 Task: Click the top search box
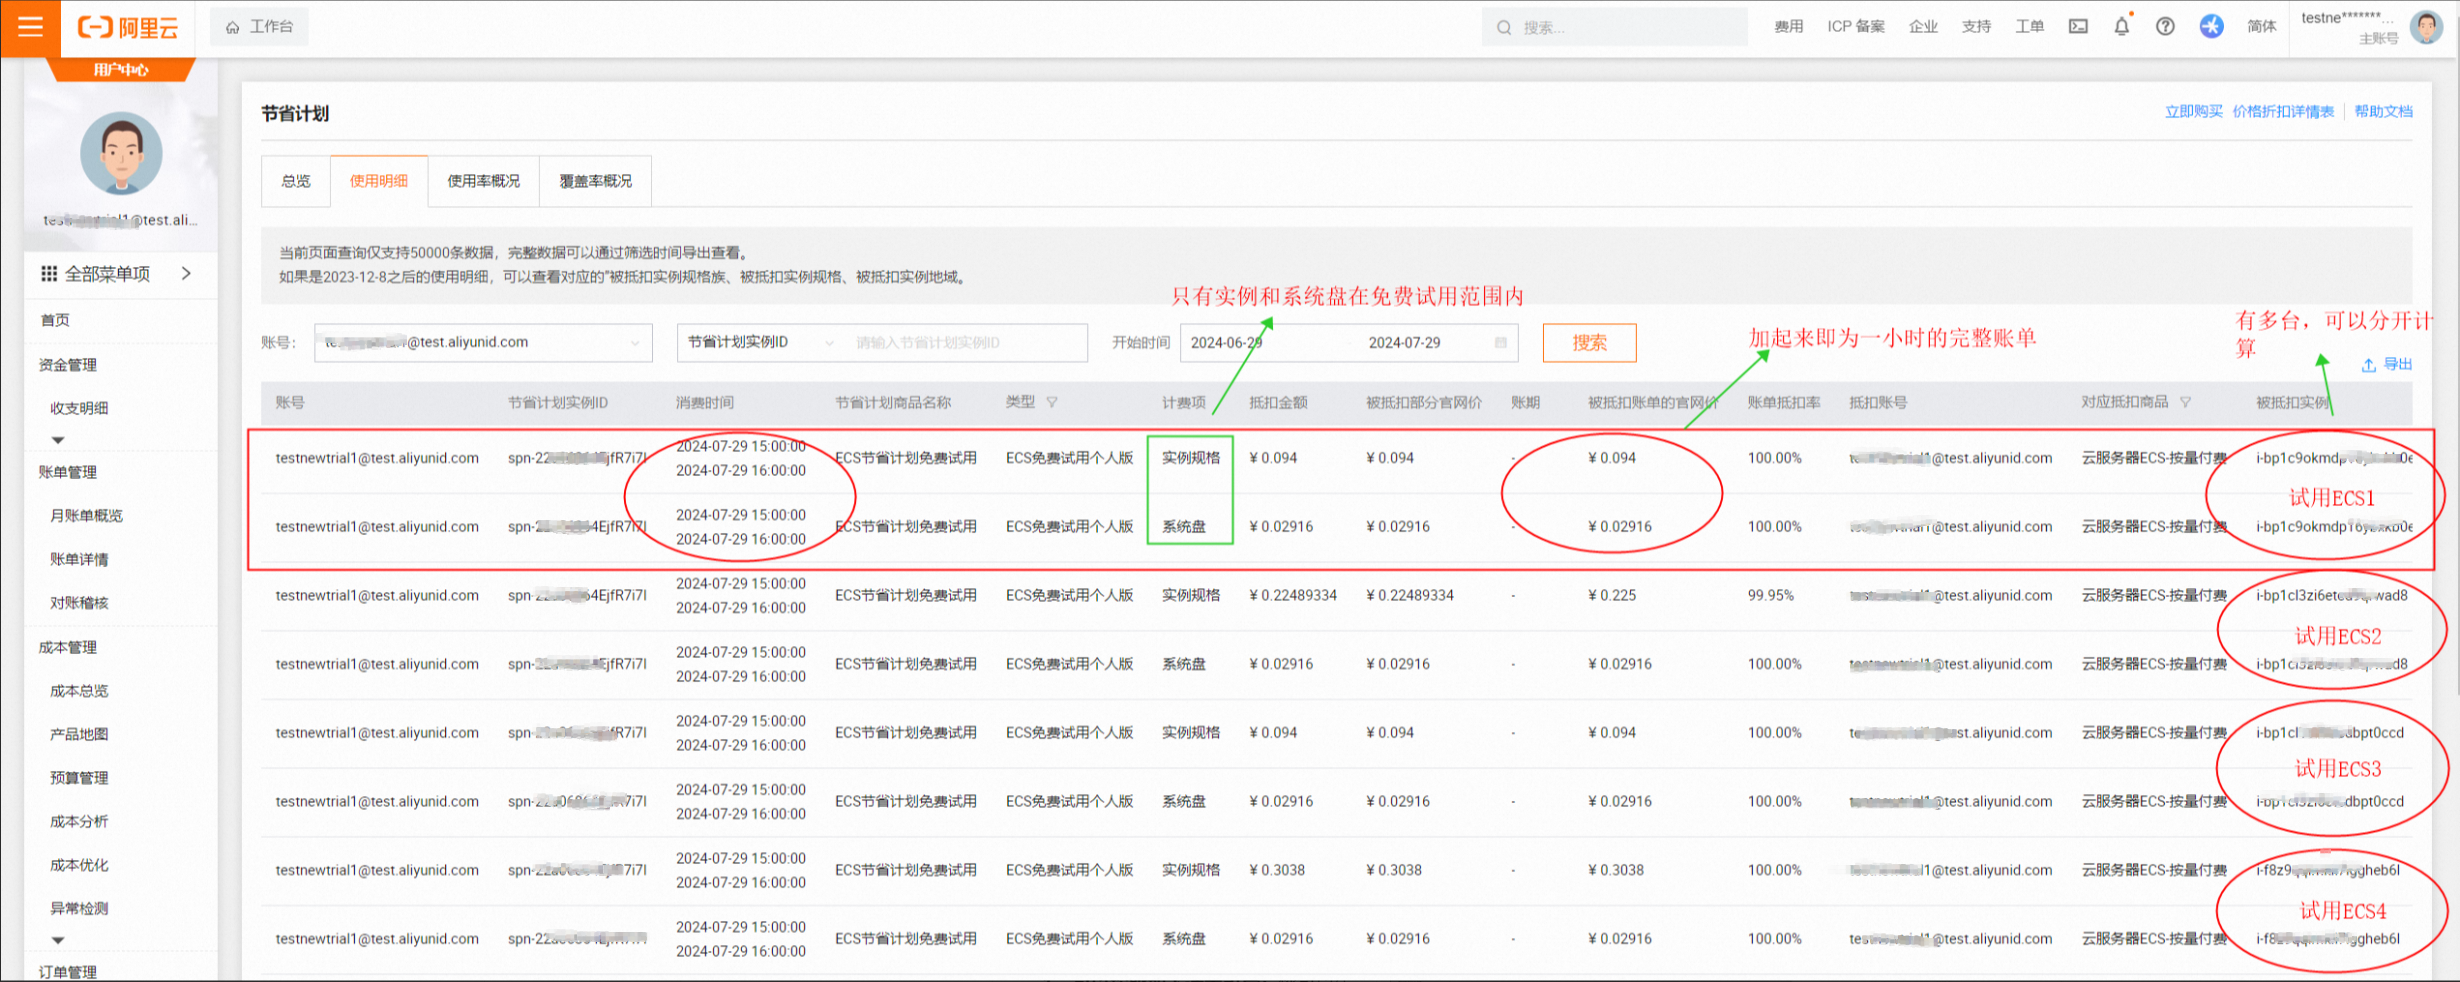(x=1614, y=27)
